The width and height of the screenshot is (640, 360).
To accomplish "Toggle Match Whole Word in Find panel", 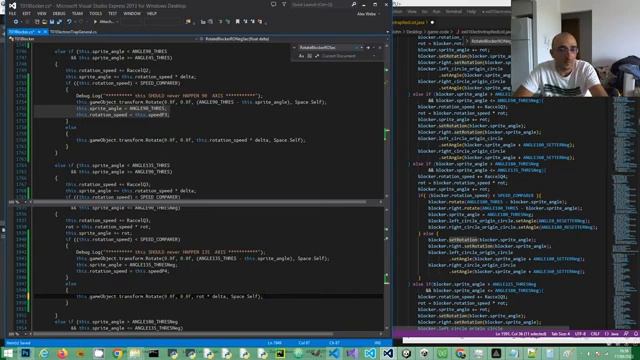I will click(x=309, y=56).
